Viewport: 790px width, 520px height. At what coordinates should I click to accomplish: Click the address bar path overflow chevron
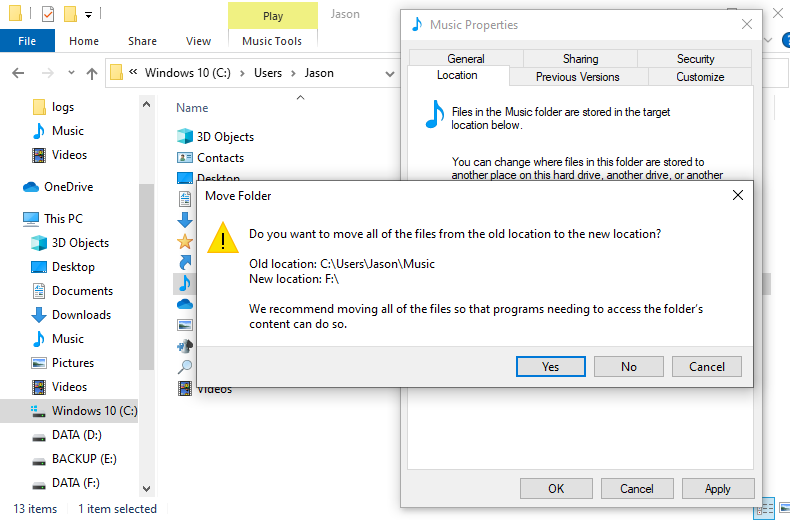tap(133, 72)
